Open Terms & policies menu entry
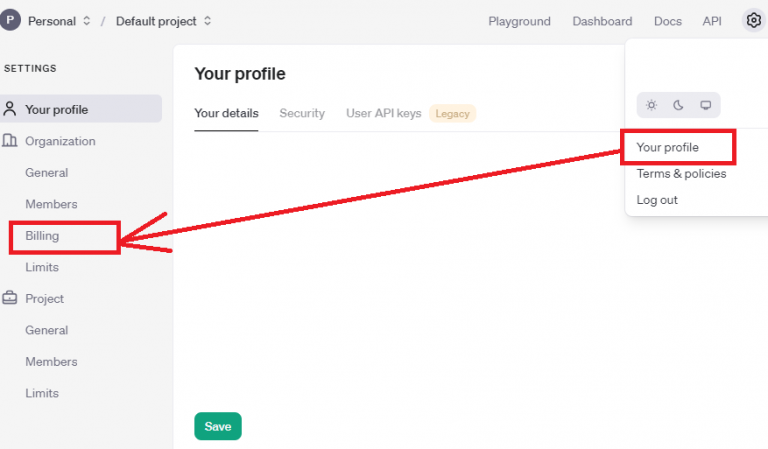The height and width of the screenshot is (449, 768). (681, 174)
